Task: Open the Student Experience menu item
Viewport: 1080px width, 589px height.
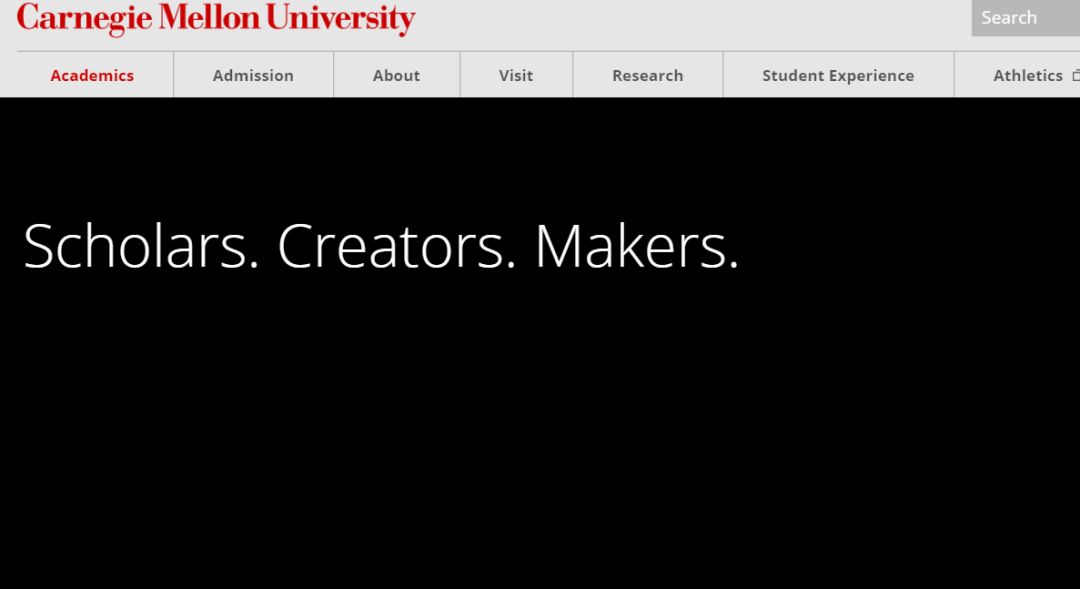Action: pyautogui.click(x=838, y=75)
